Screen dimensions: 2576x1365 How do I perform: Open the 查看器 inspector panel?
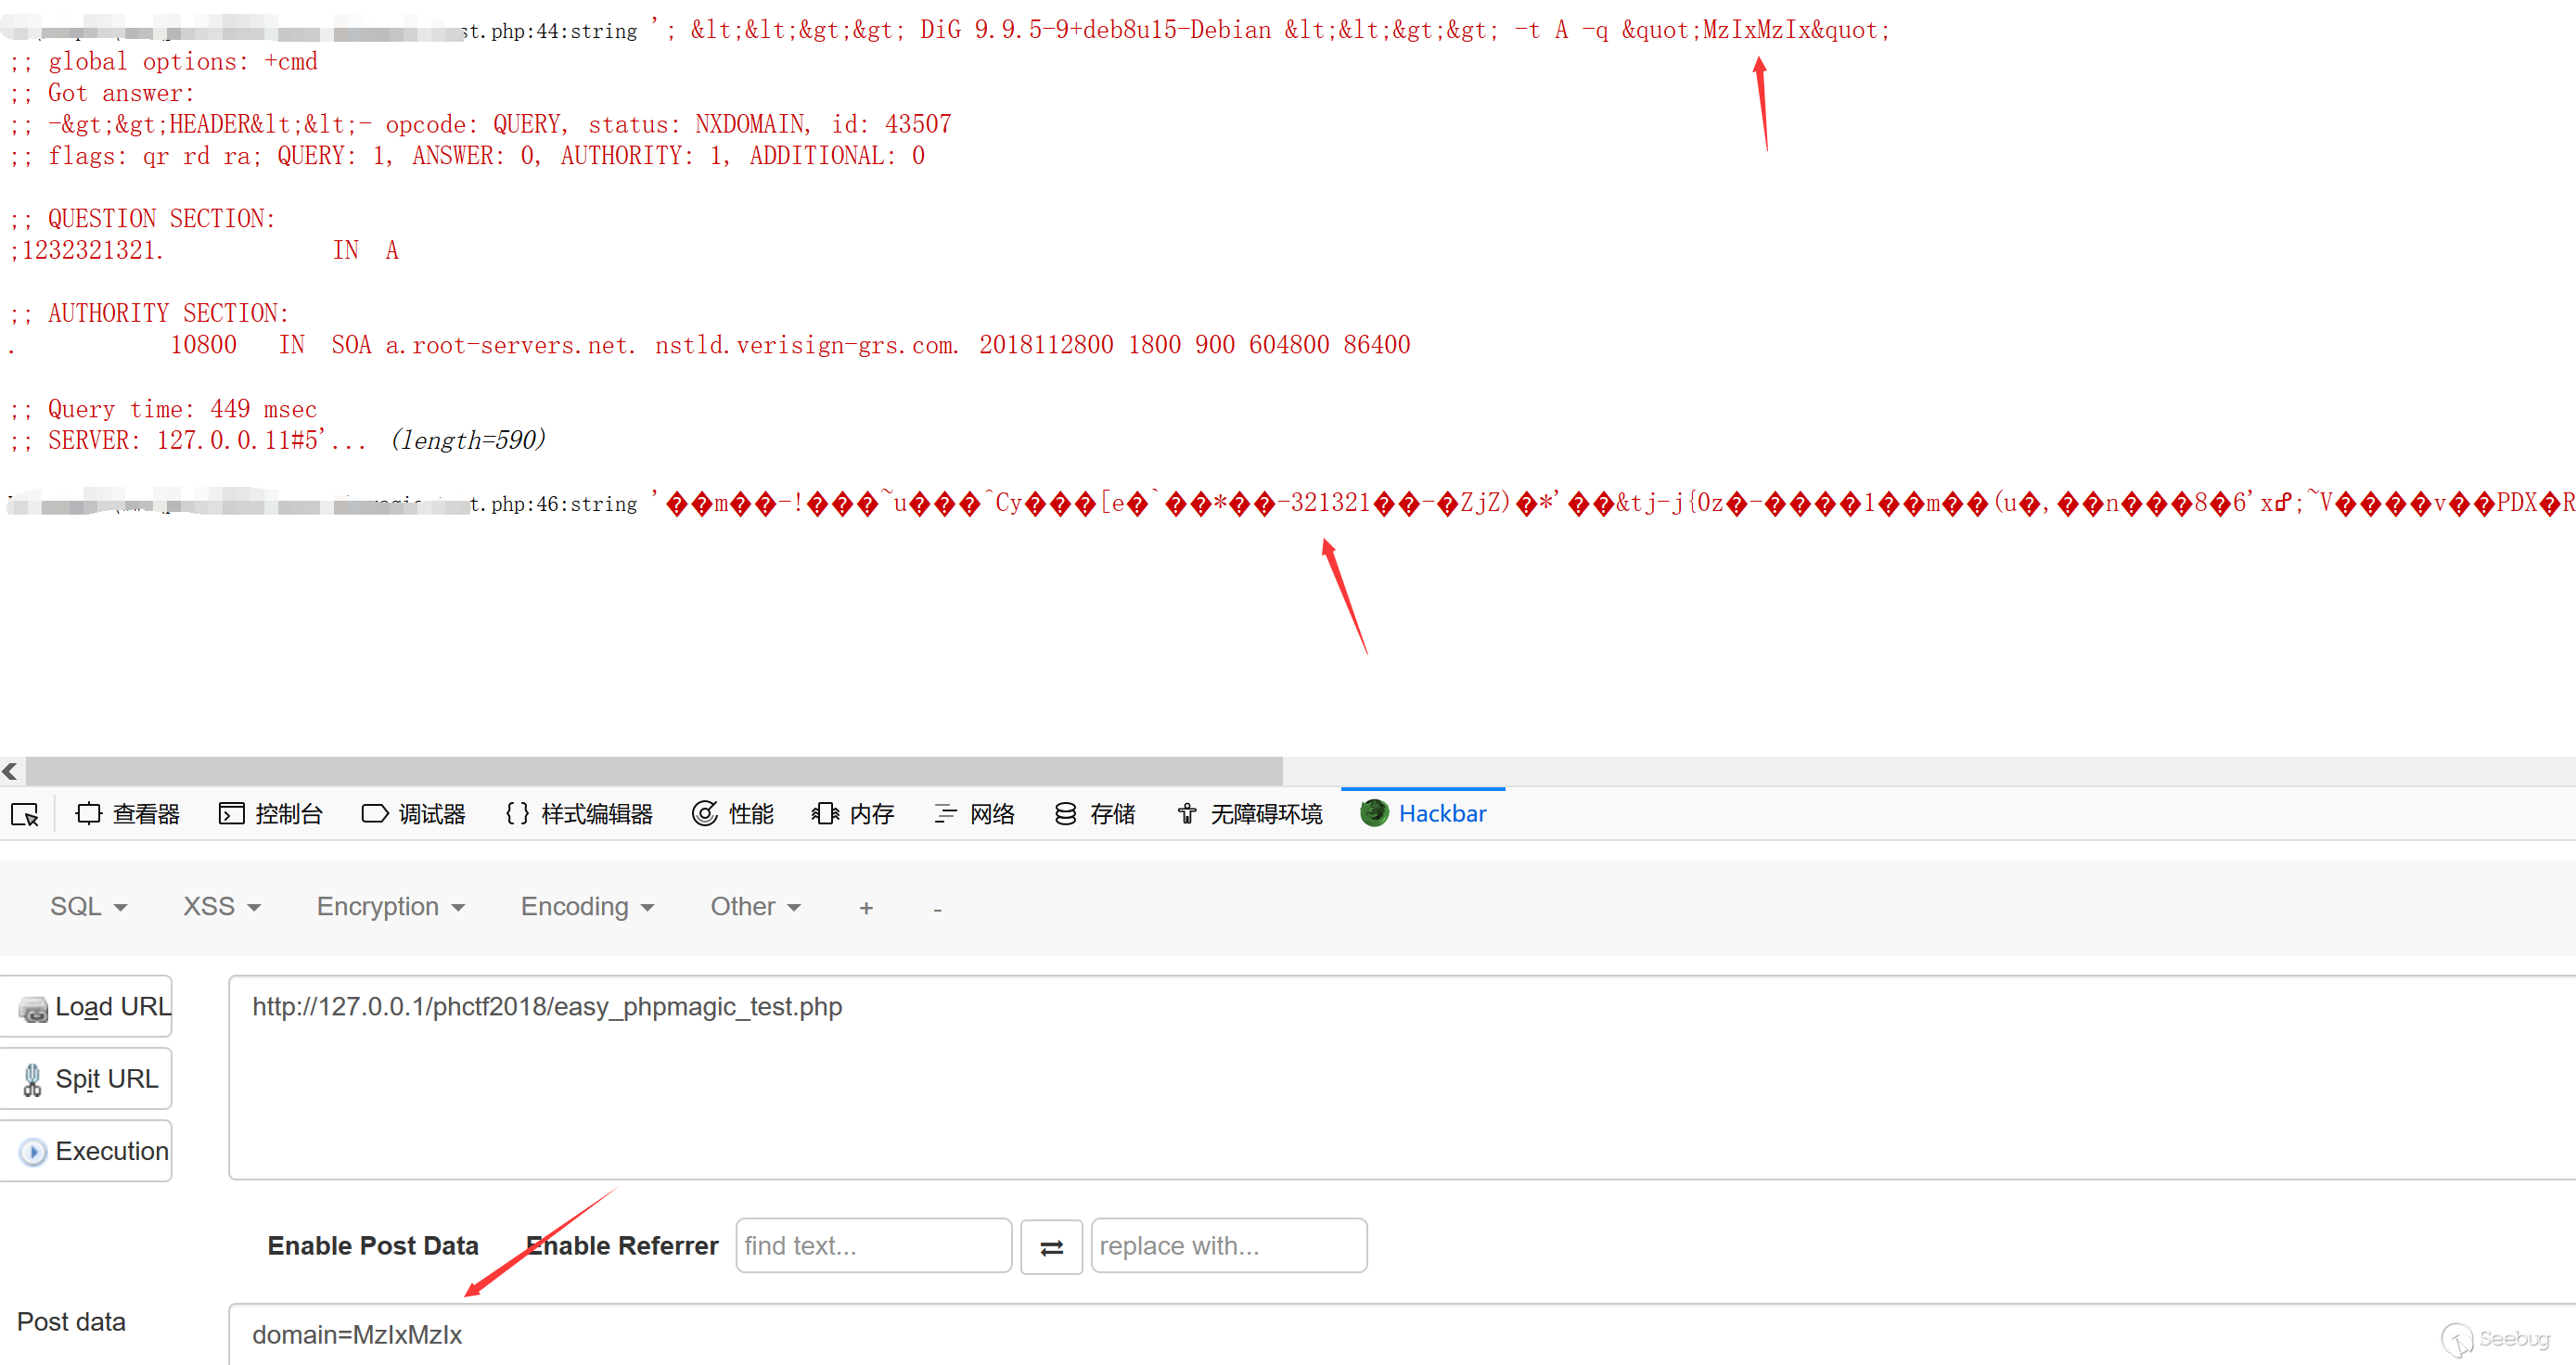click(x=128, y=814)
